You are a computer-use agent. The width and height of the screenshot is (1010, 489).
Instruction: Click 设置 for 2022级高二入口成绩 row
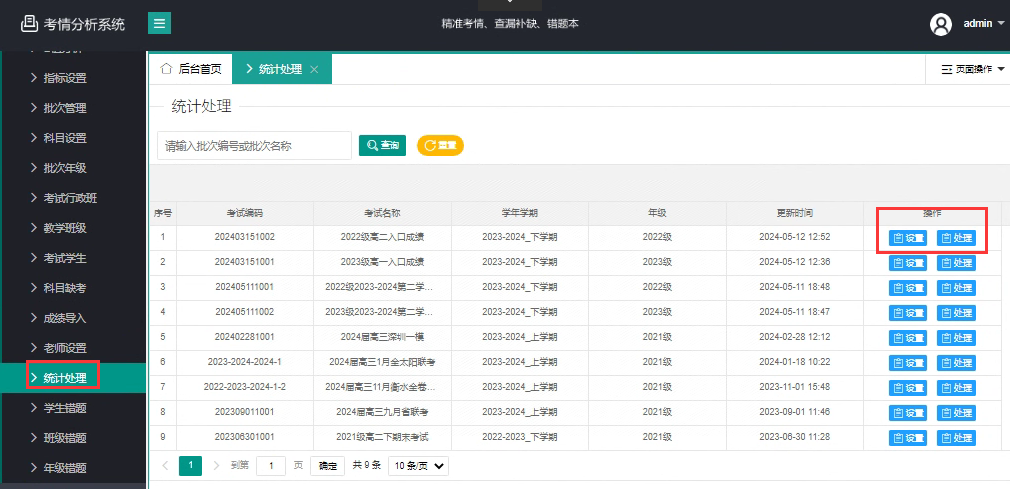click(908, 237)
